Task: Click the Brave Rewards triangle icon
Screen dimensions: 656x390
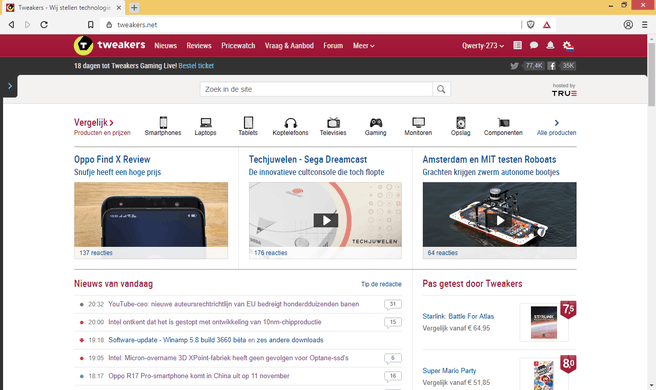Action: (546, 25)
